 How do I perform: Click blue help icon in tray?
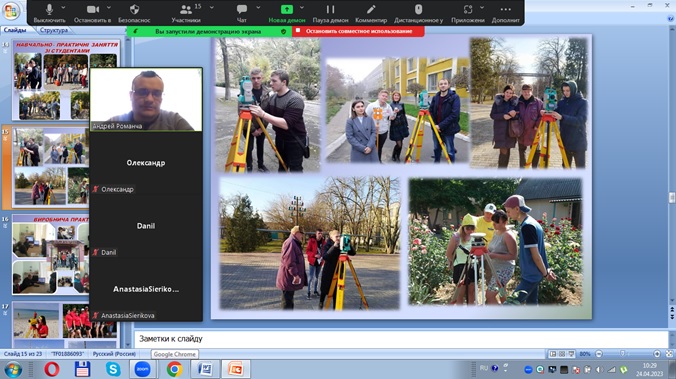point(494,368)
